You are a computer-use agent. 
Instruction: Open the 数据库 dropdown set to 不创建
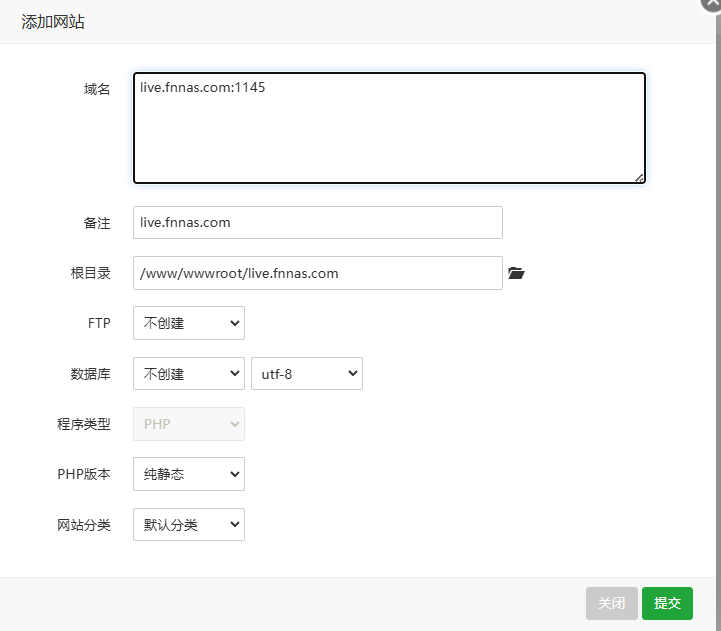tap(189, 373)
